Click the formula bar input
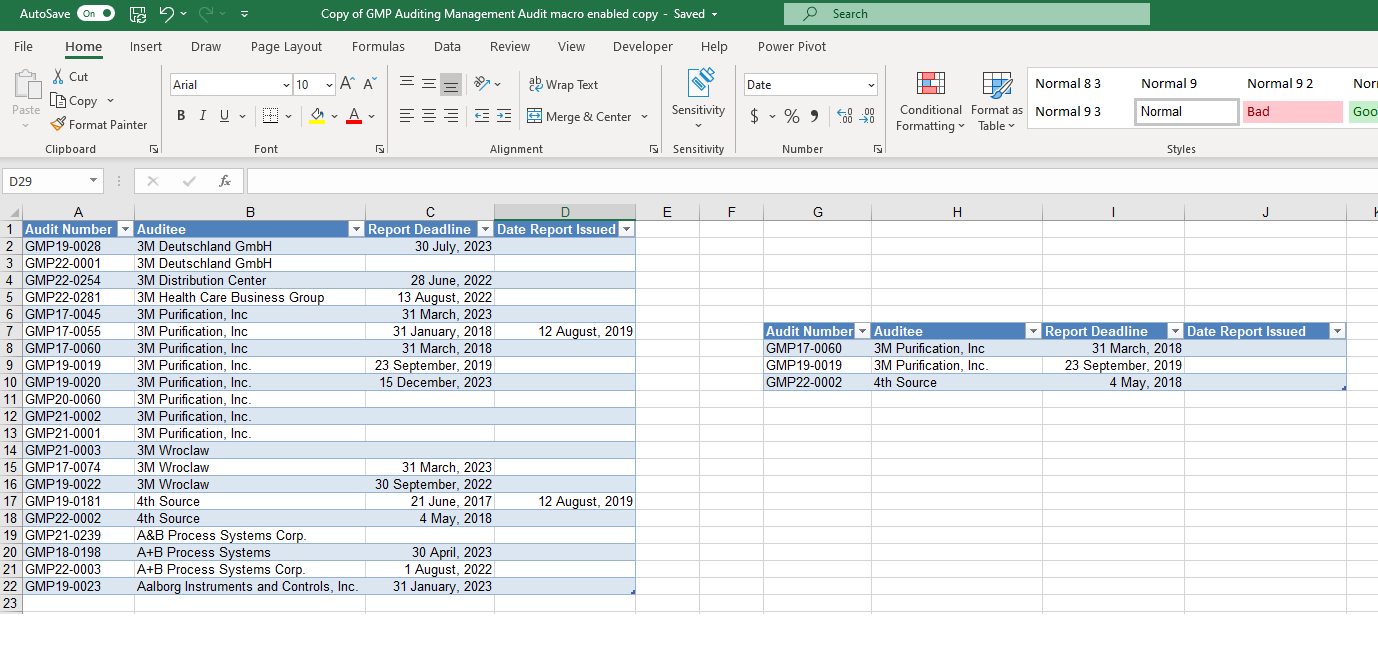This screenshot has height=648, width=1378. point(812,181)
